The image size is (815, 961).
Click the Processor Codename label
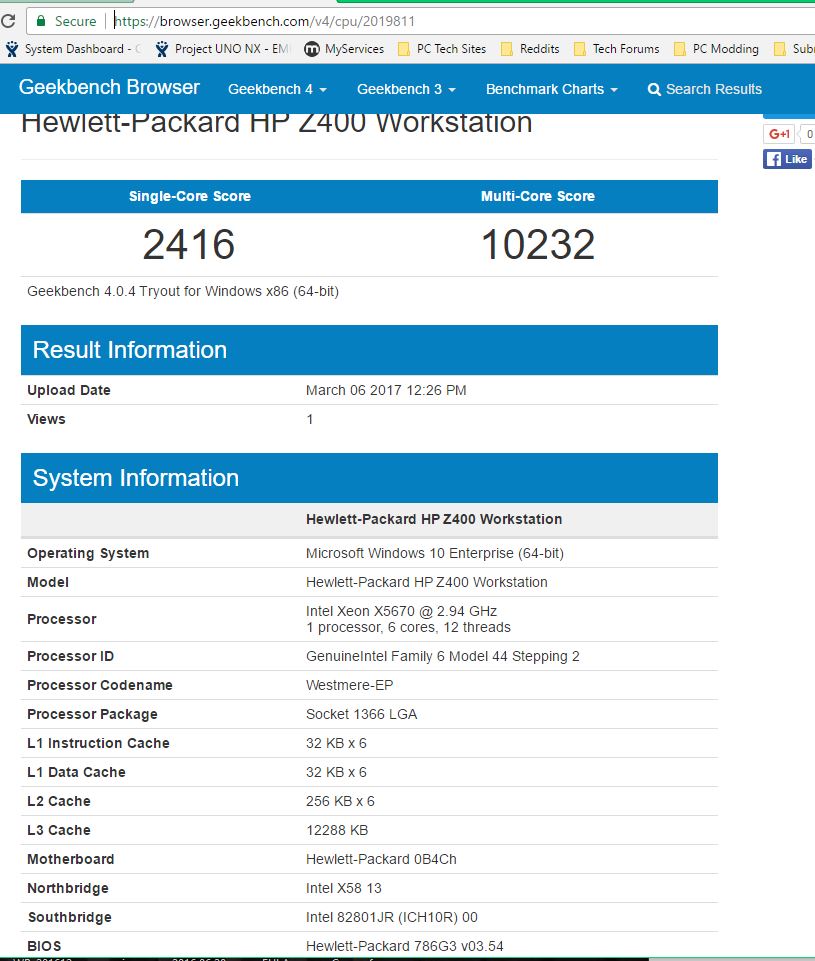100,685
